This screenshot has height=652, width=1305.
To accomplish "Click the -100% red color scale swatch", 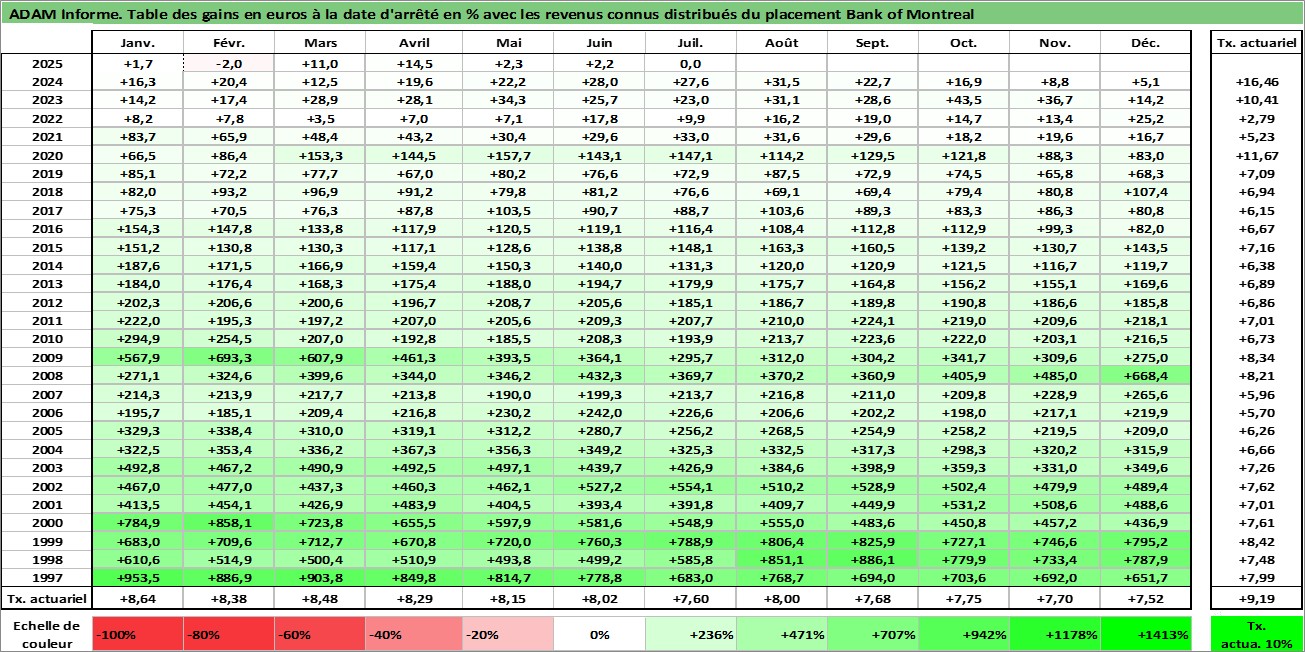I will point(138,634).
